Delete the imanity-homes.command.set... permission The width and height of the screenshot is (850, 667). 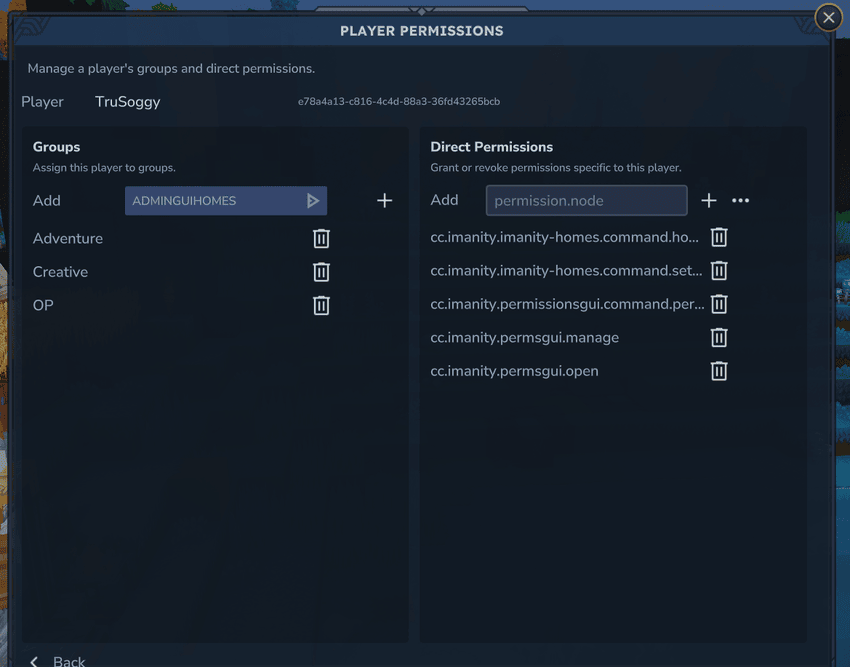coord(718,271)
